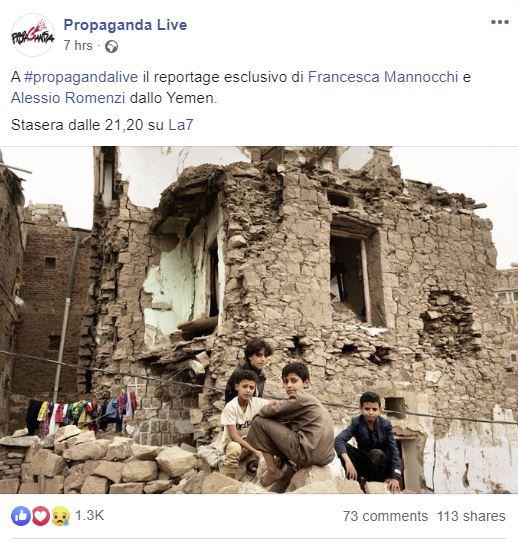
Task: Open Alessio Romenzi's profile link
Action: pos(68,98)
